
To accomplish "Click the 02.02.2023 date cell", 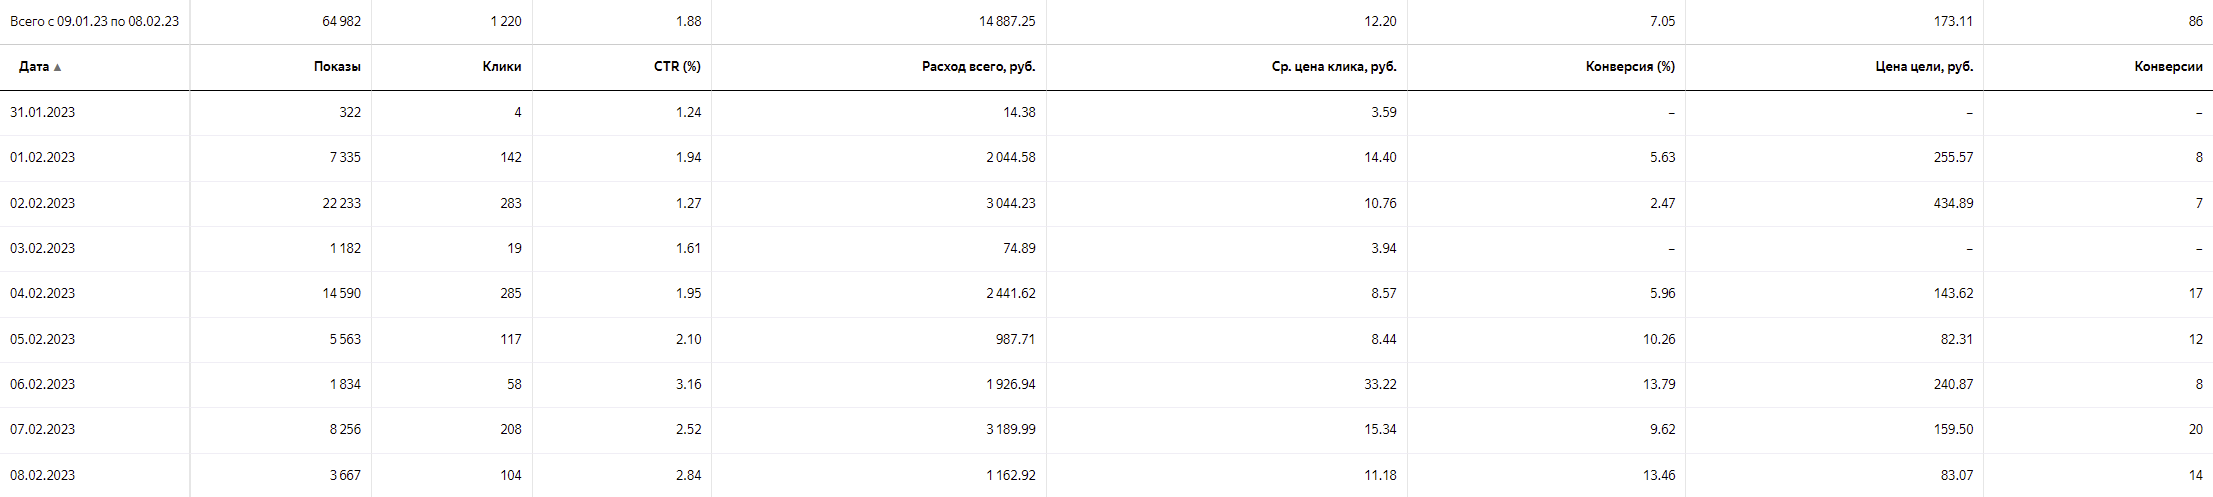I will [42, 203].
